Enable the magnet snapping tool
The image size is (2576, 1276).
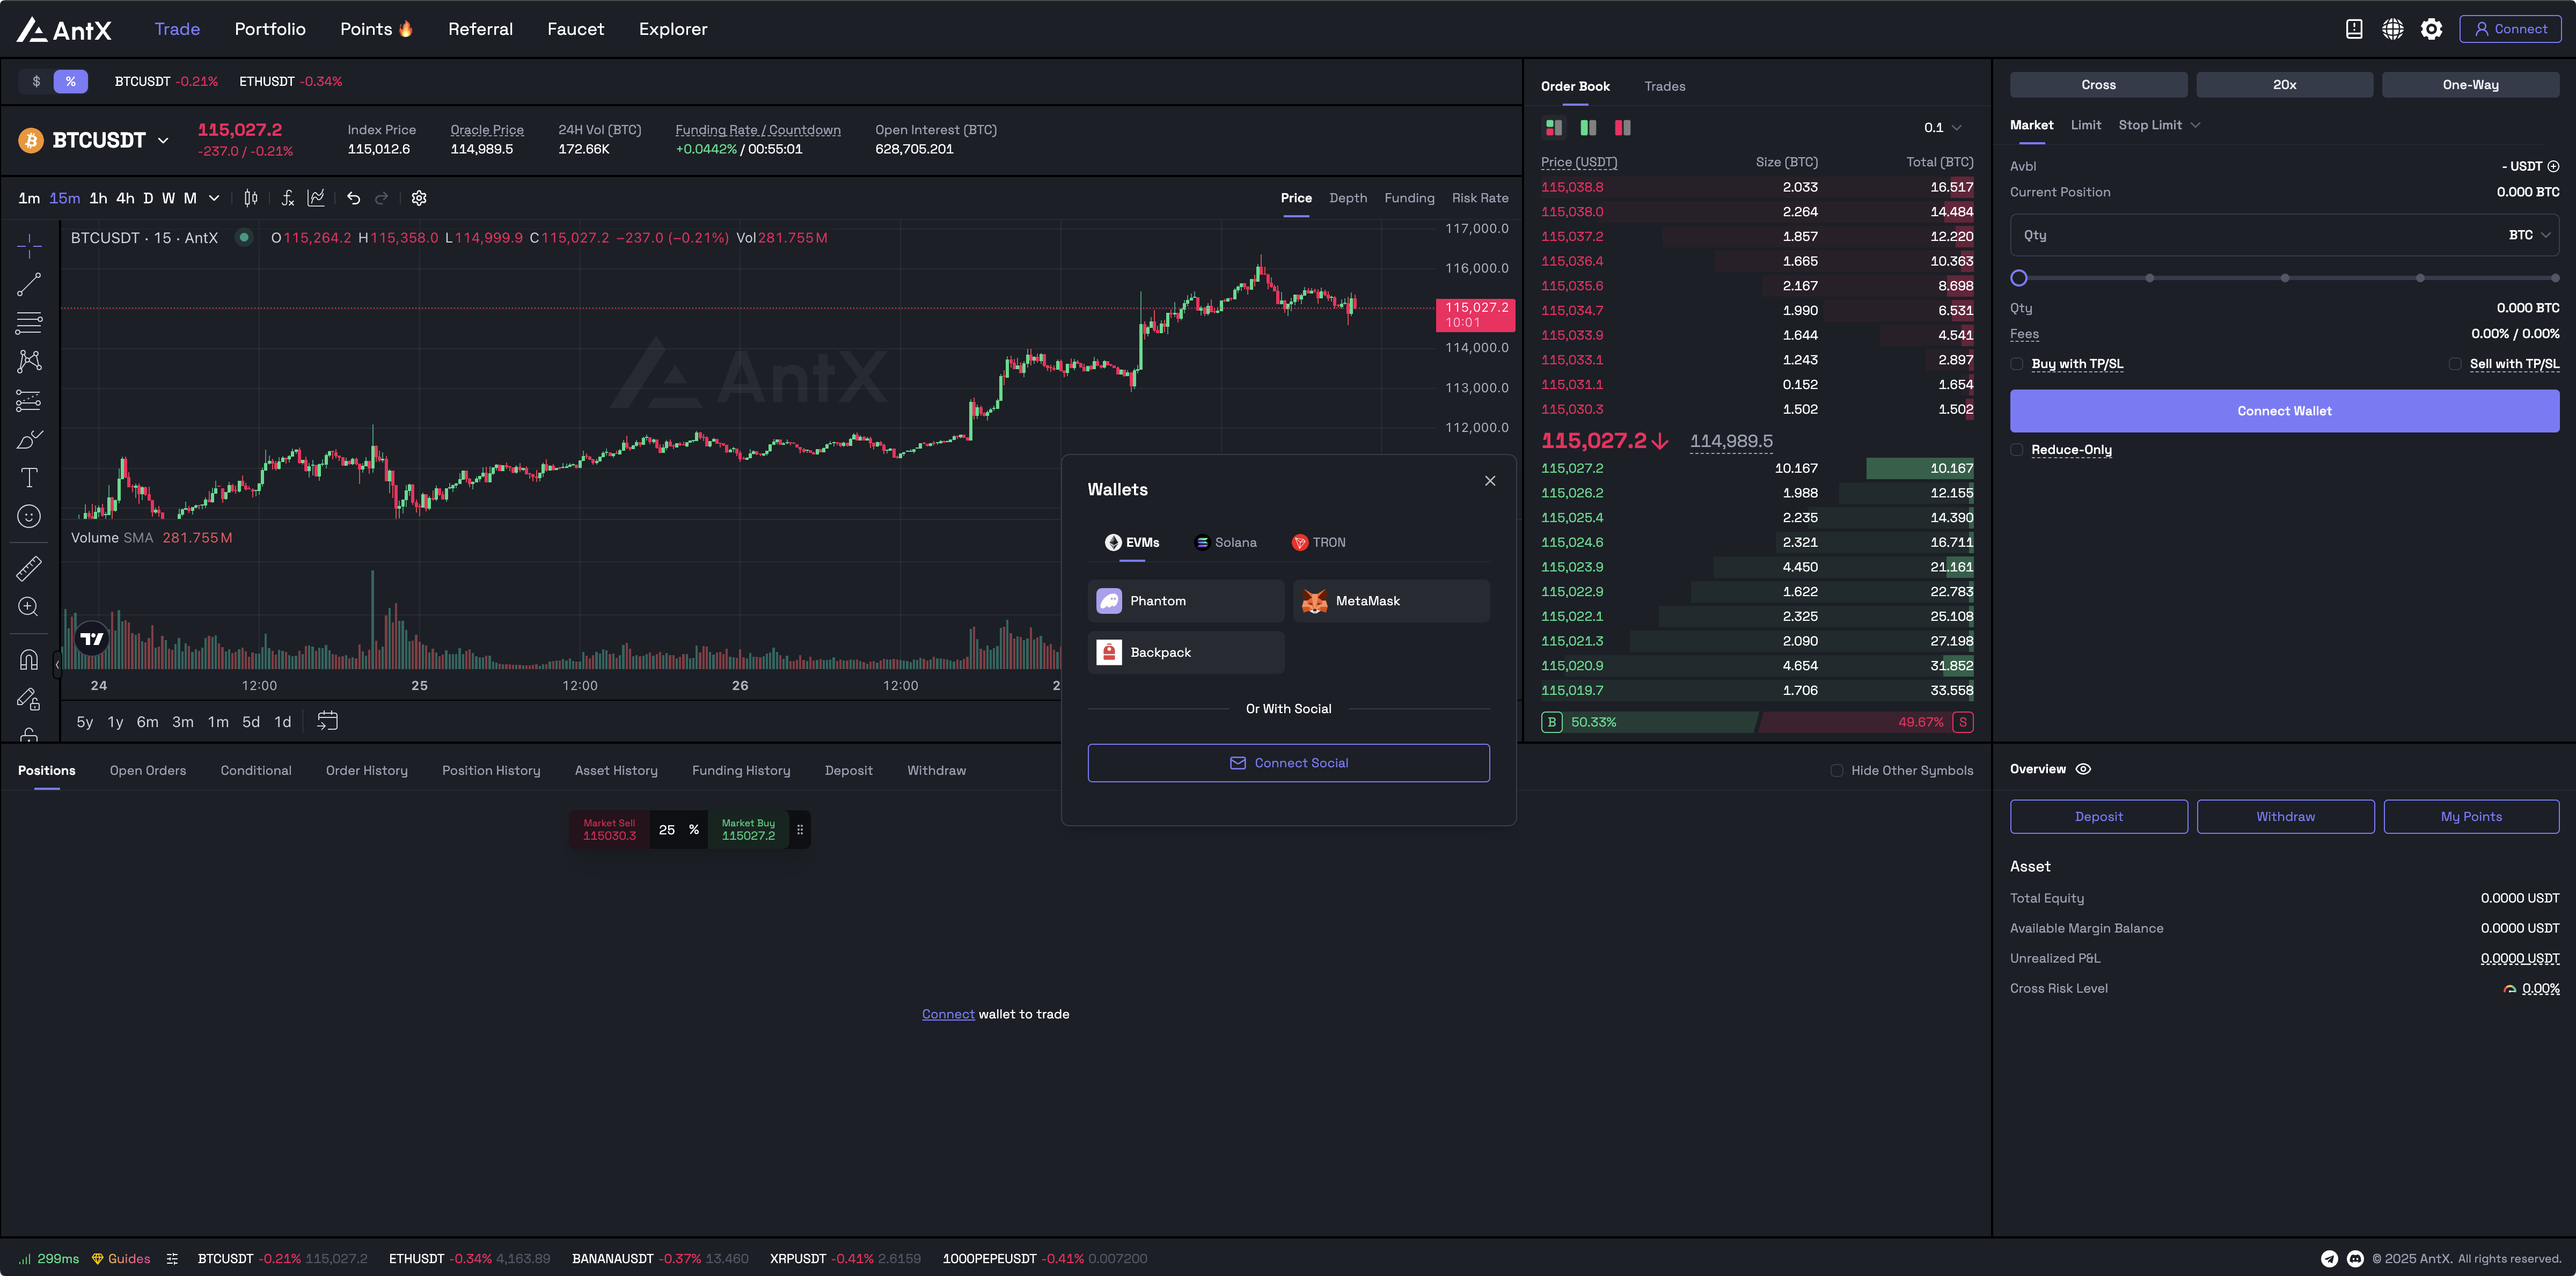[29, 658]
